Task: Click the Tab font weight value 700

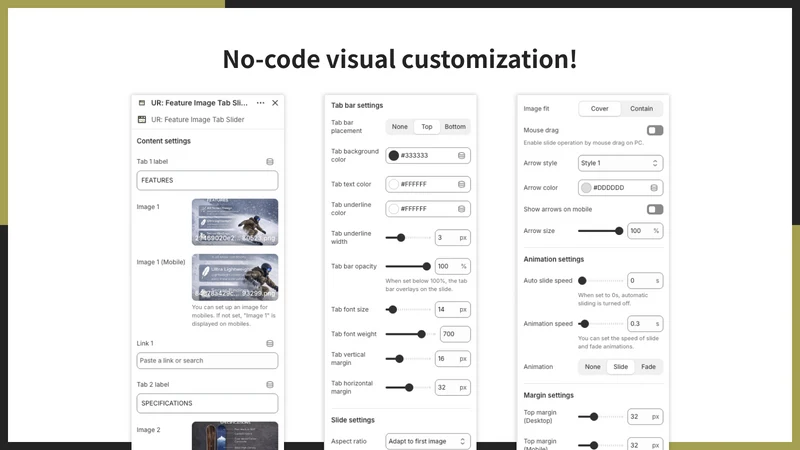Action: click(x=455, y=334)
